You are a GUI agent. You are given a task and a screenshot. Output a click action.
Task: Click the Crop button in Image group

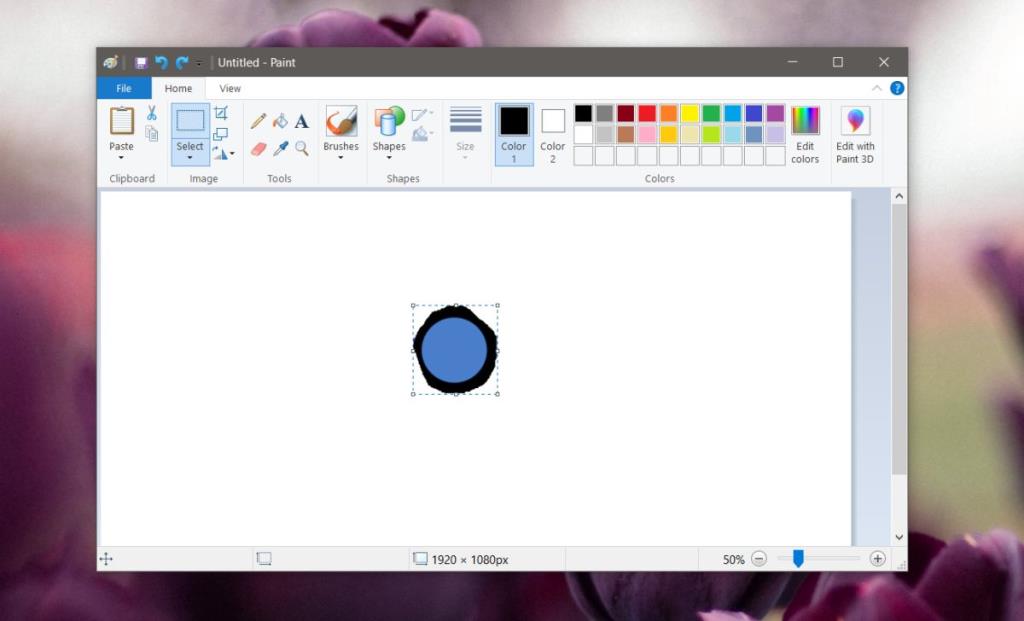[220, 112]
